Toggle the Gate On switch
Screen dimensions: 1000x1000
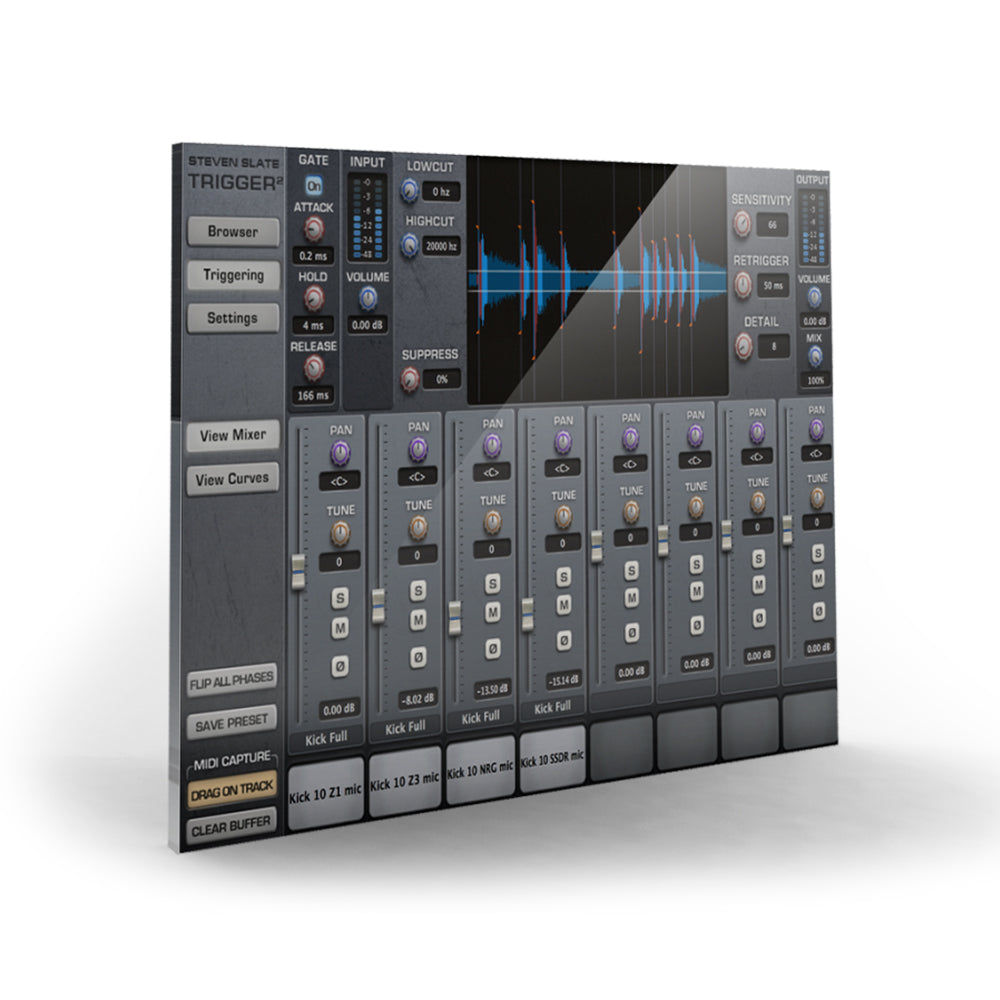pyautogui.click(x=313, y=186)
